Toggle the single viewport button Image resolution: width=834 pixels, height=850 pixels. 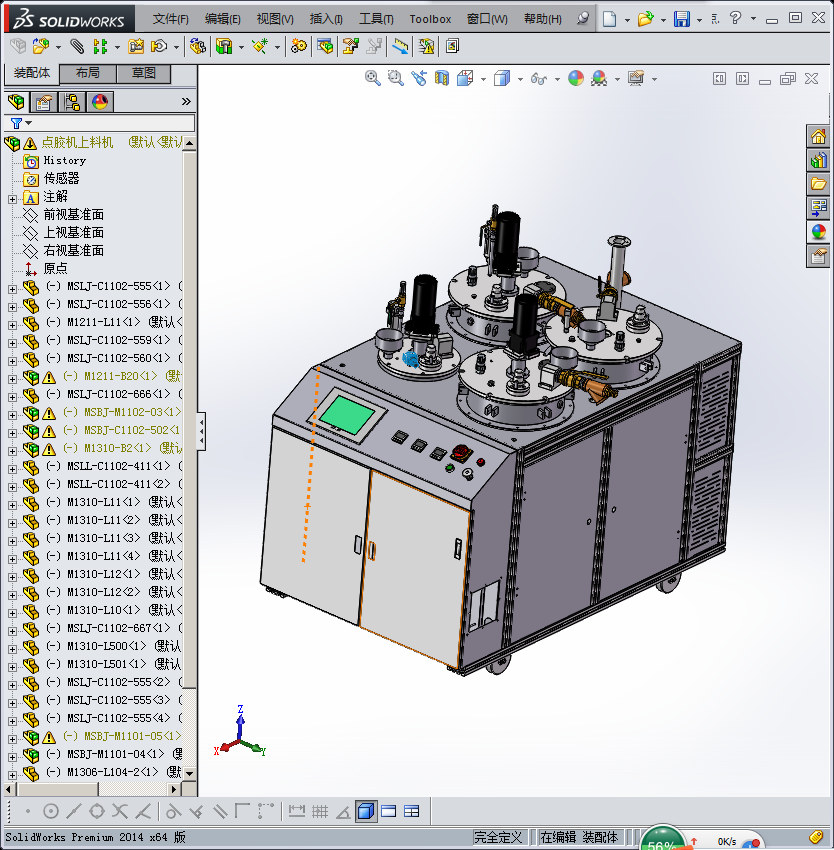pyautogui.click(x=366, y=812)
